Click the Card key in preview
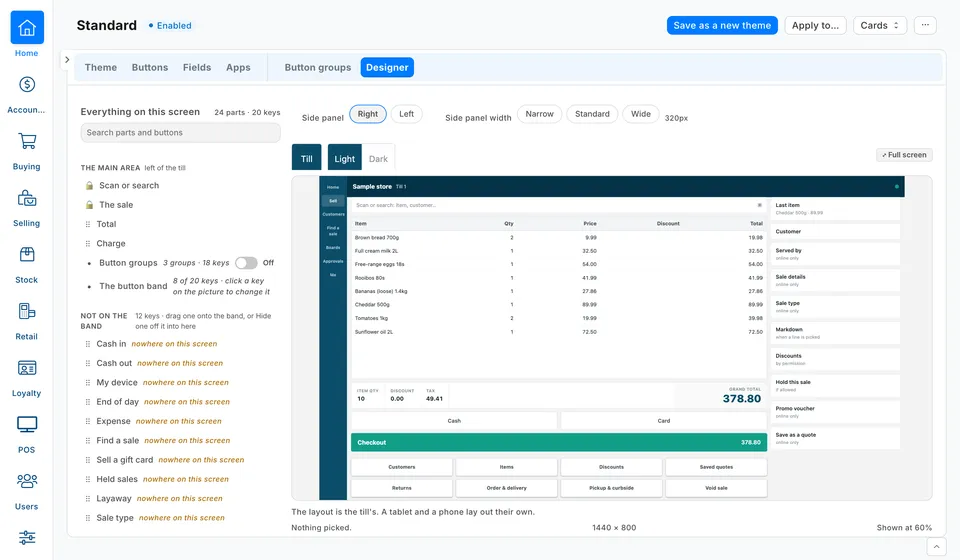The width and height of the screenshot is (960, 560). 664,421
